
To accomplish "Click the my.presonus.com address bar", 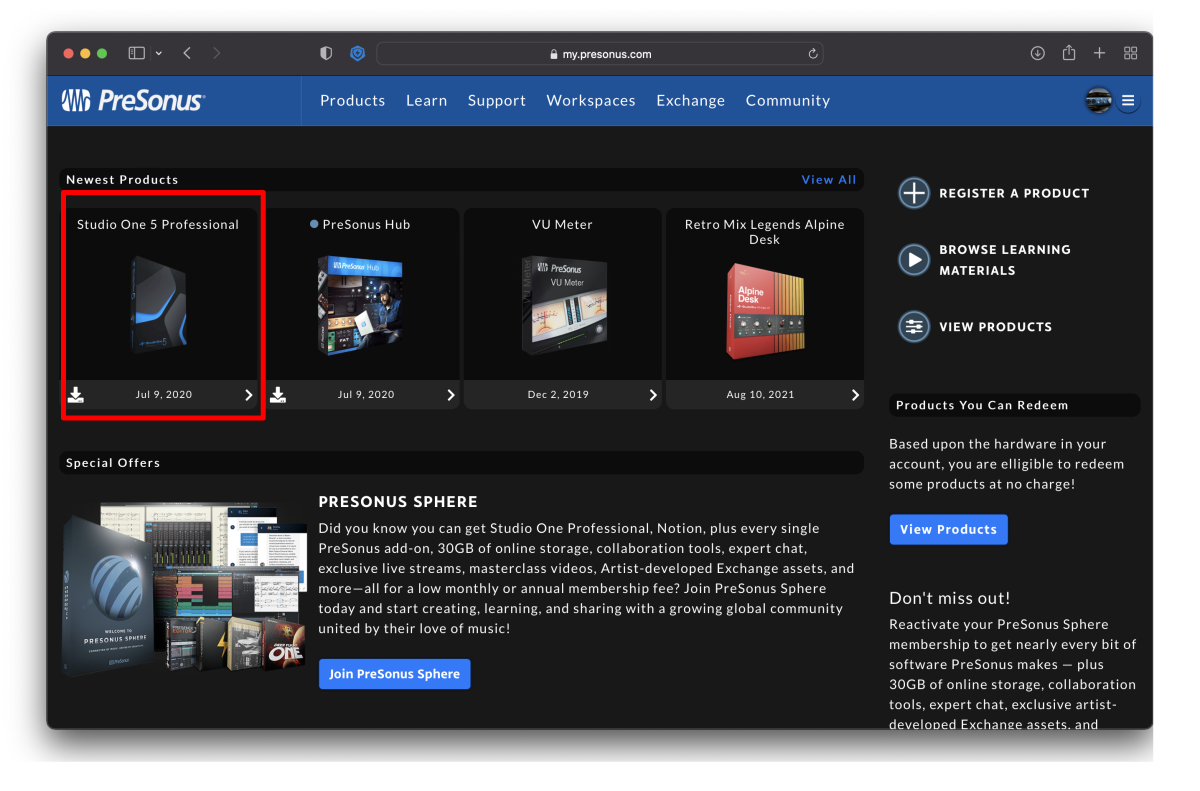I will [x=600, y=54].
